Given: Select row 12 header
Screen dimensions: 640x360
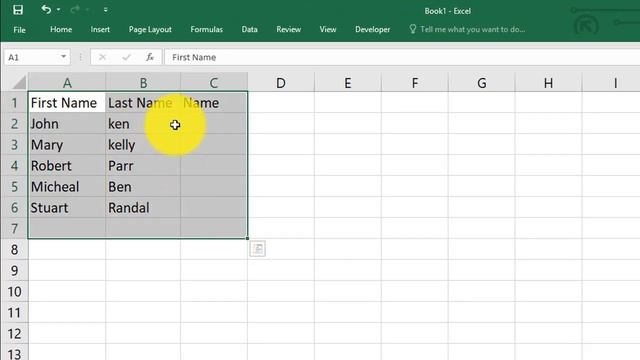Looking at the screenshot, I should tap(14, 333).
